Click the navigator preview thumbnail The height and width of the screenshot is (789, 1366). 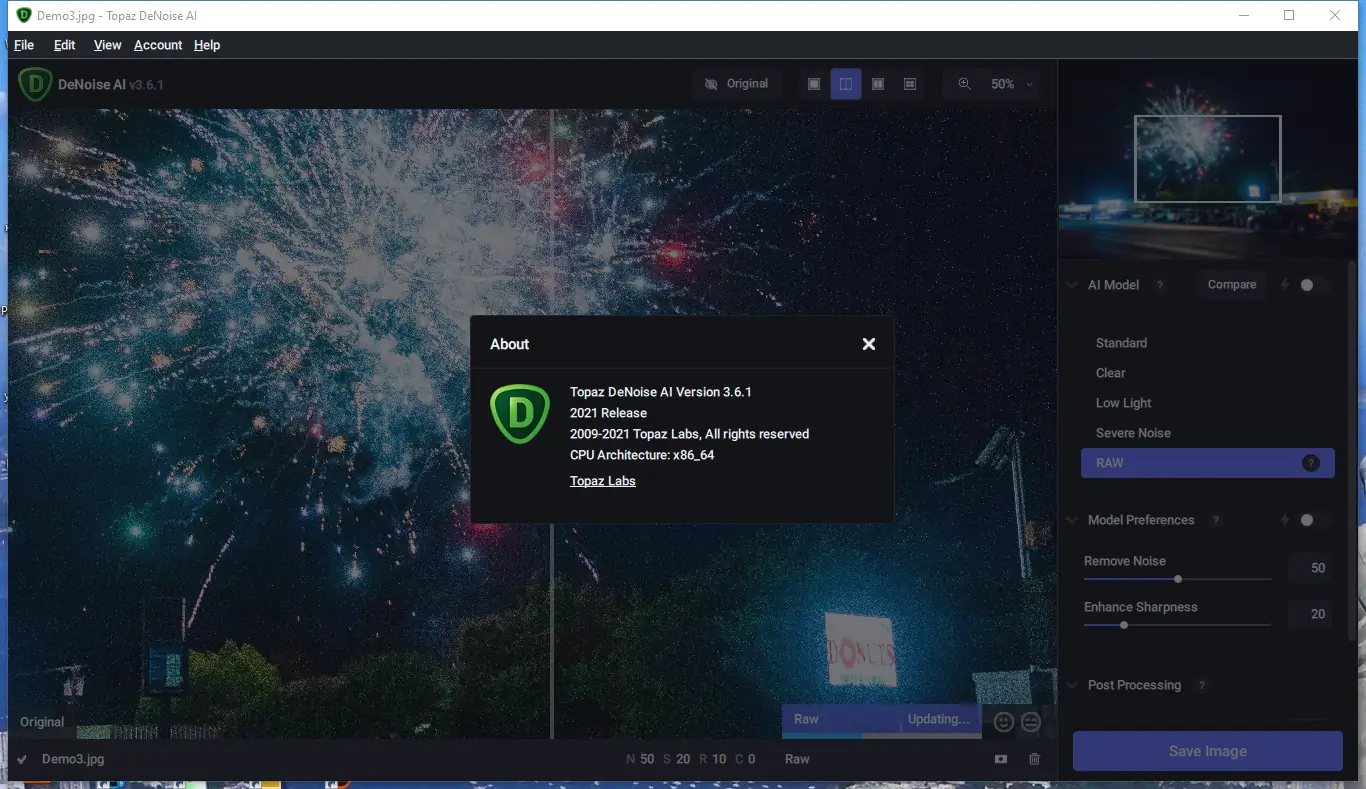pyautogui.click(x=1207, y=159)
